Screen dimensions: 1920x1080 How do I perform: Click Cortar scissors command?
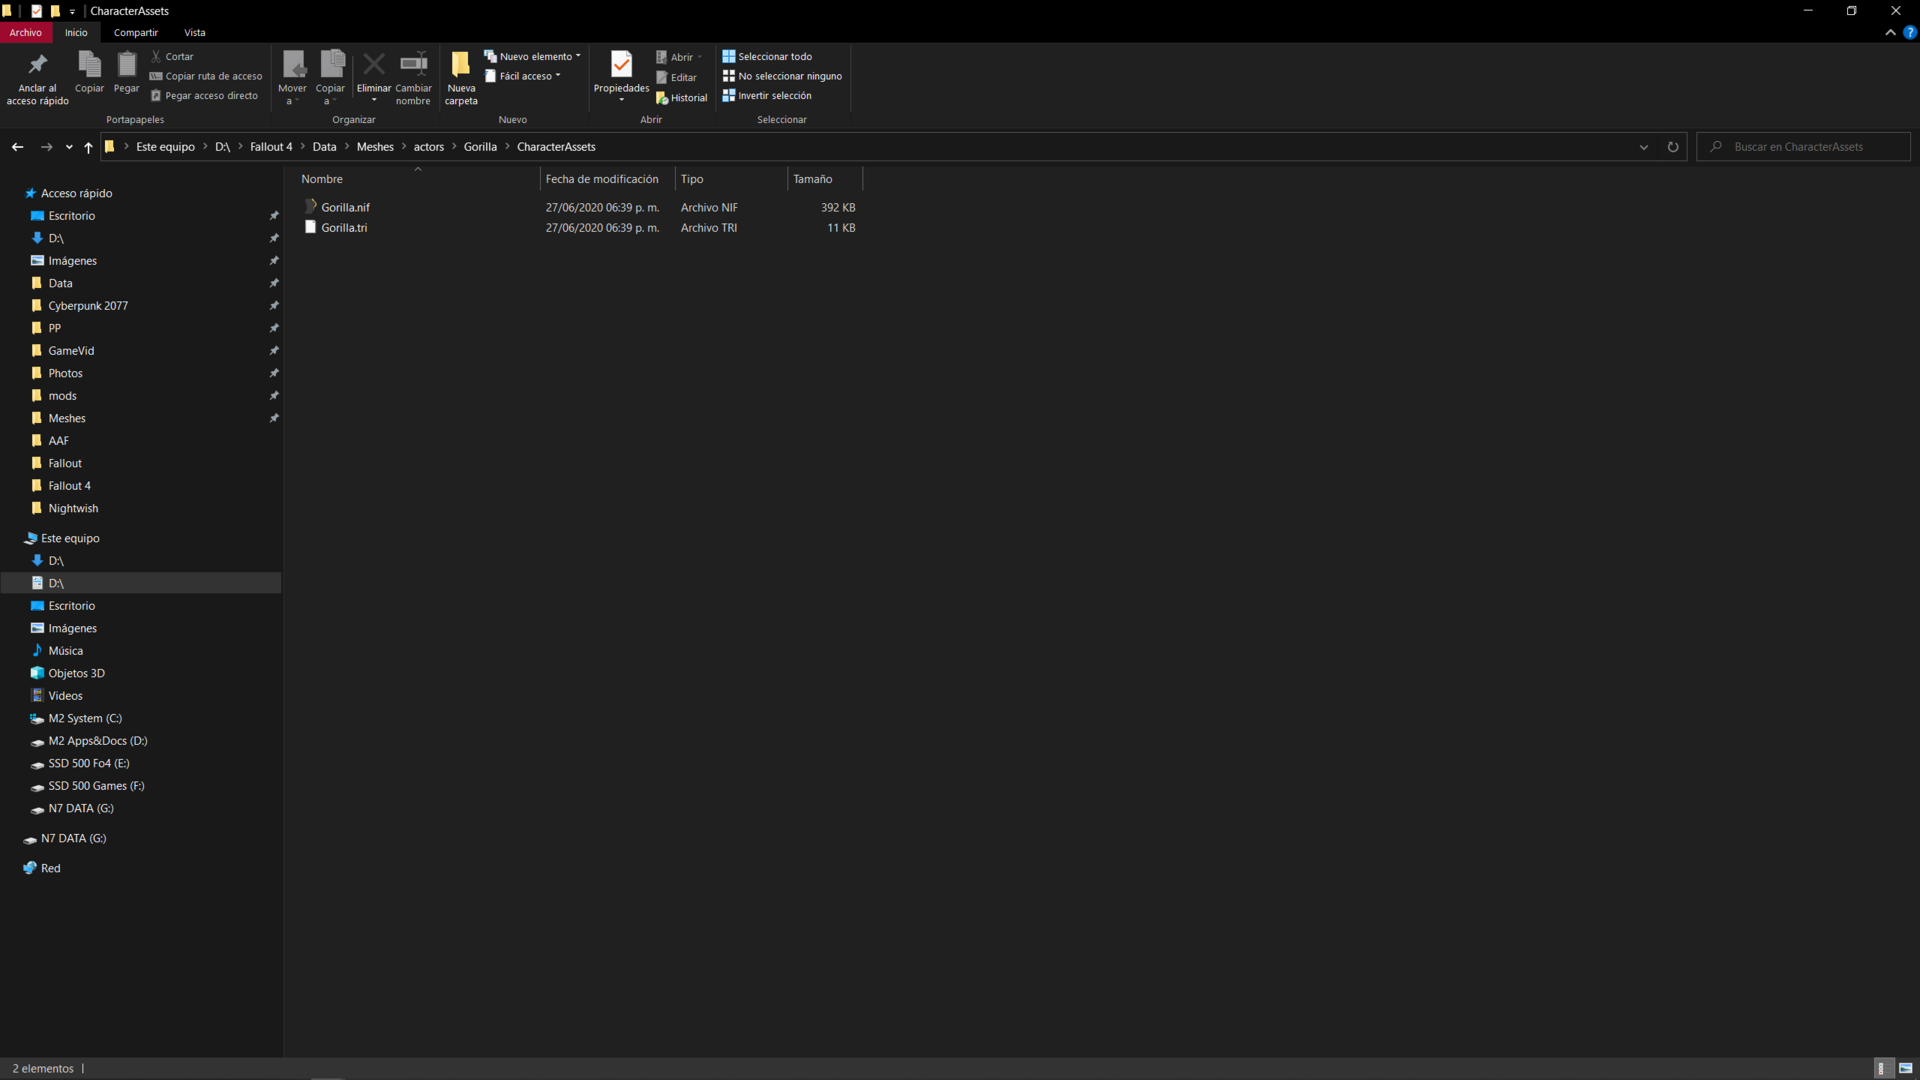coord(172,57)
